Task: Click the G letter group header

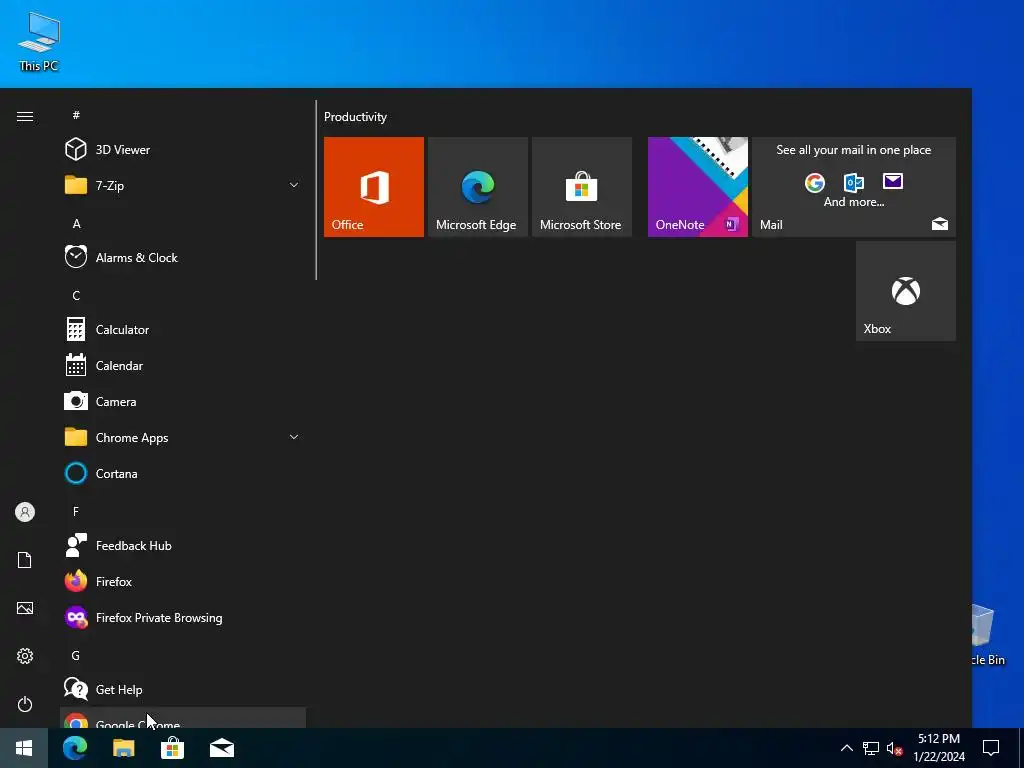Action: pos(76,655)
